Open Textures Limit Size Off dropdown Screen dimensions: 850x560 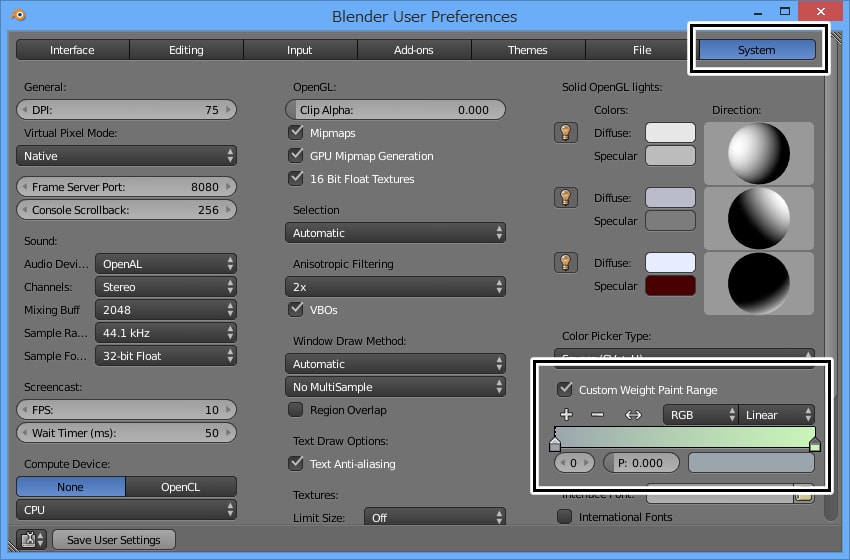tap(435, 517)
